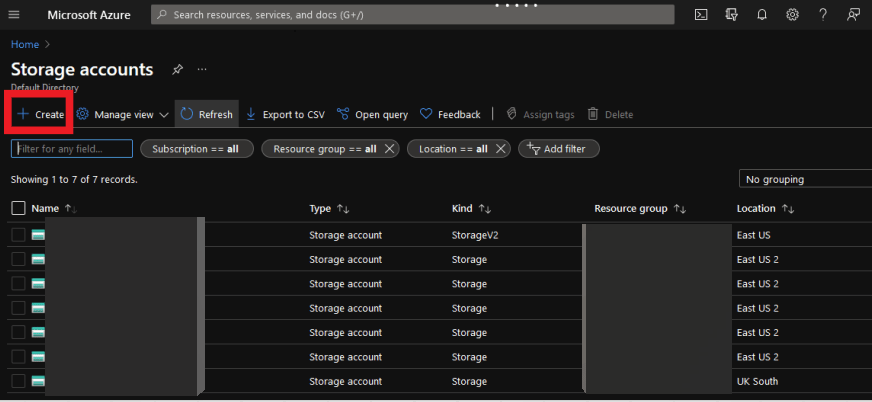This screenshot has height=402, width=872.
Task: Refresh the storage accounts list
Action: (x=207, y=114)
